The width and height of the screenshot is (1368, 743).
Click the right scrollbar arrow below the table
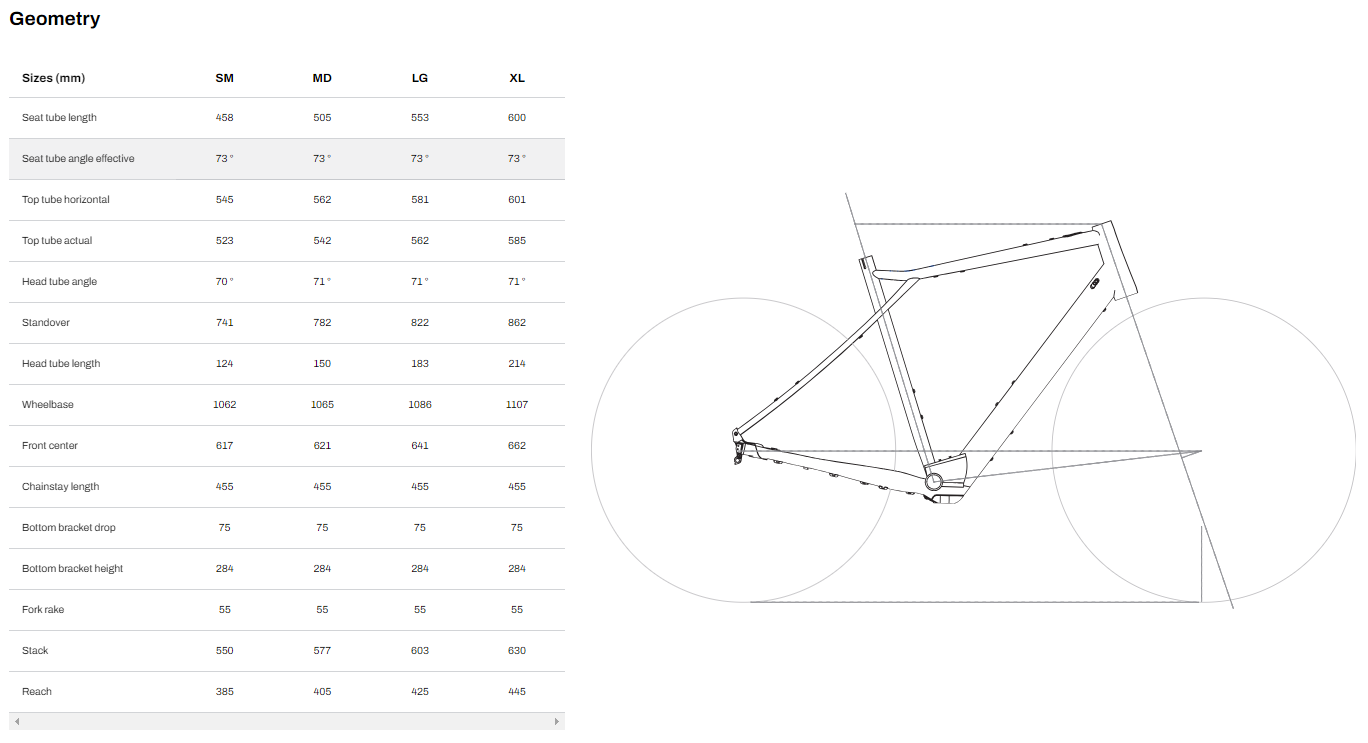click(557, 720)
